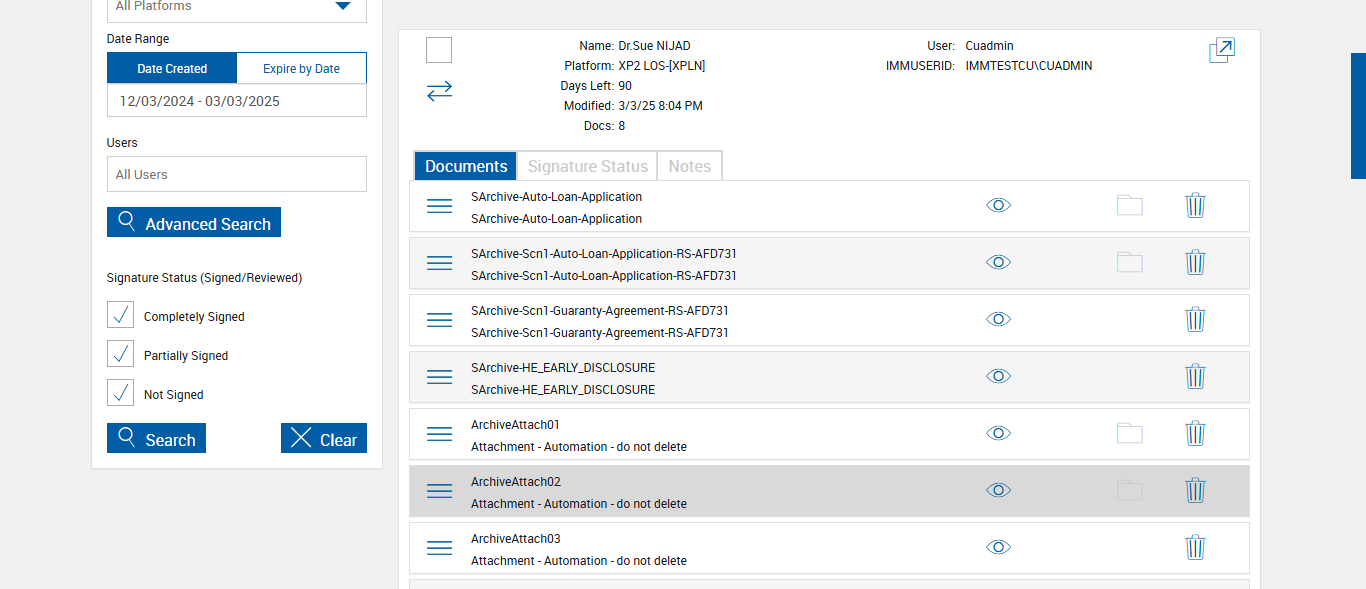Switch to the Notes tab

[x=689, y=166]
